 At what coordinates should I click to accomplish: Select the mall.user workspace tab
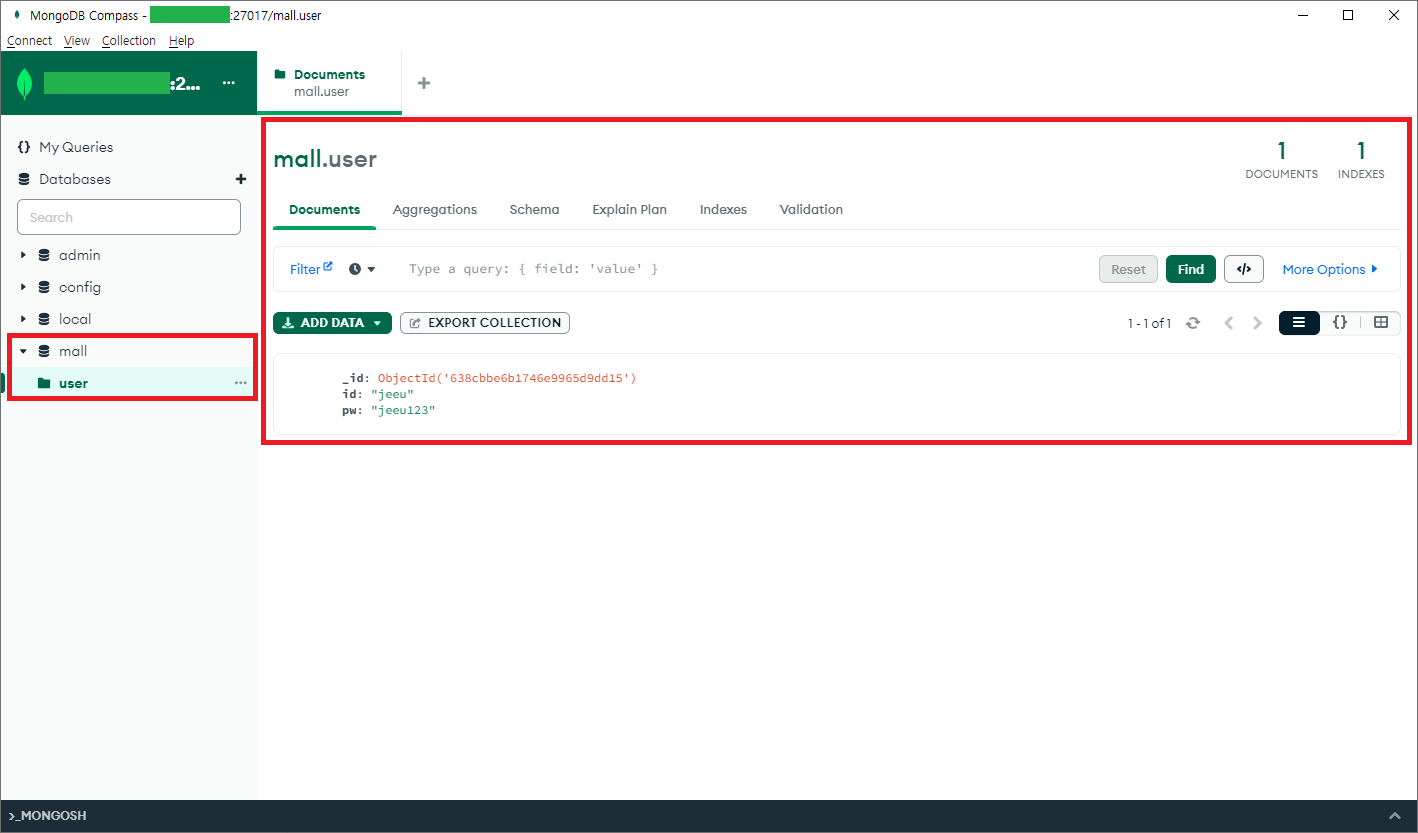click(x=329, y=83)
